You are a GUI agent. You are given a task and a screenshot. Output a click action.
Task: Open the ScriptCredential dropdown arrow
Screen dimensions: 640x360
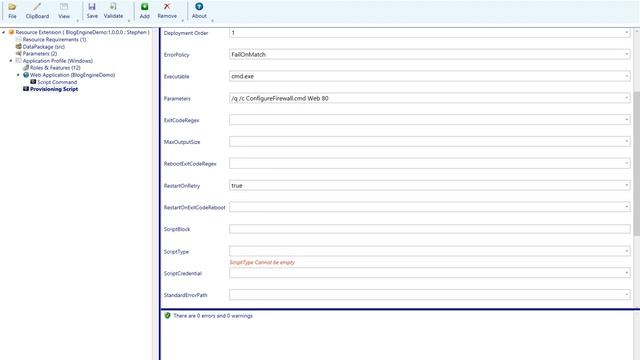627,273
